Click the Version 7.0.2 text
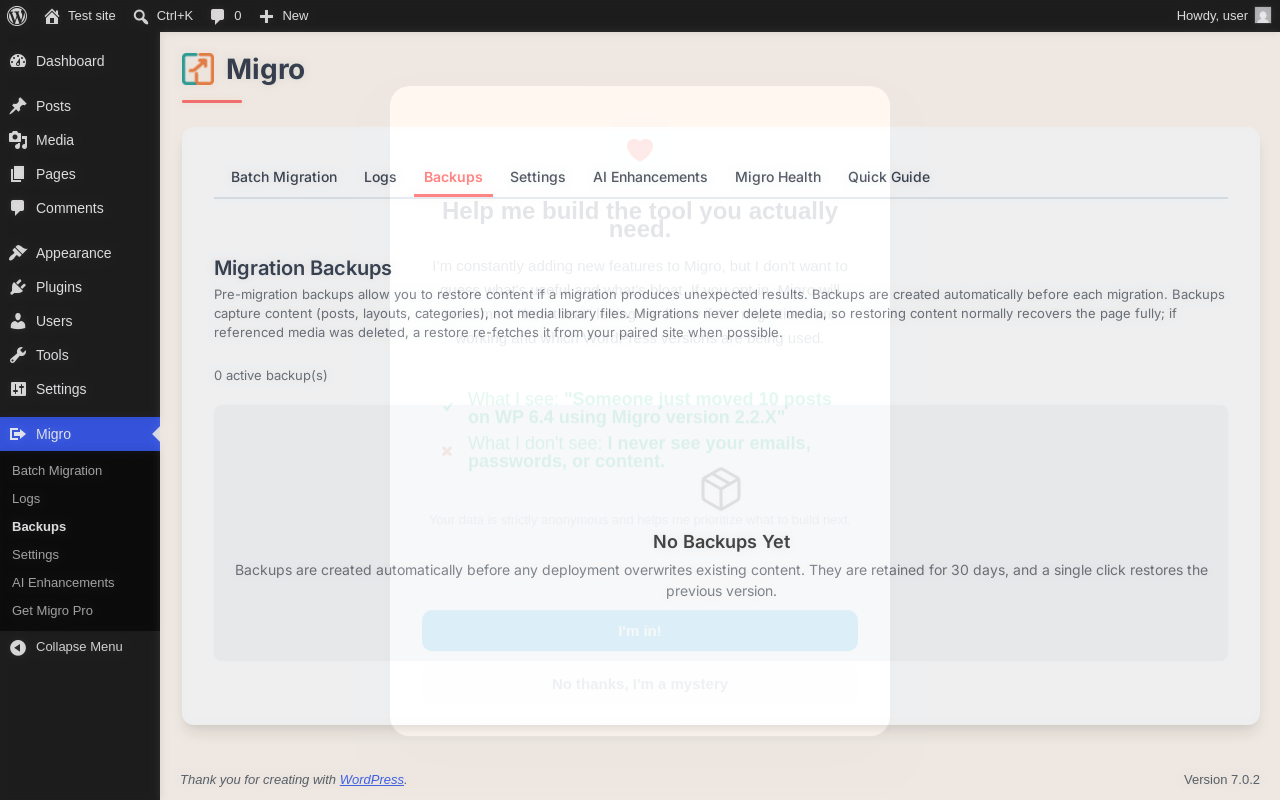The height and width of the screenshot is (800, 1280). click(x=1222, y=779)
